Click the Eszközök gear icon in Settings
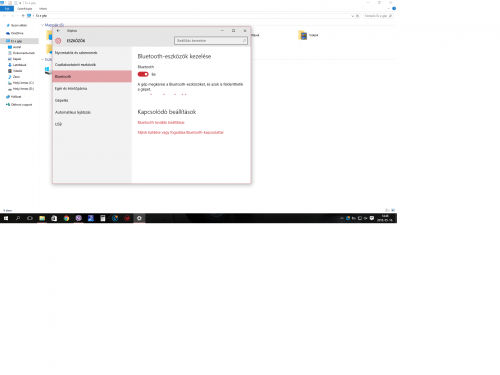 [58, 41]
